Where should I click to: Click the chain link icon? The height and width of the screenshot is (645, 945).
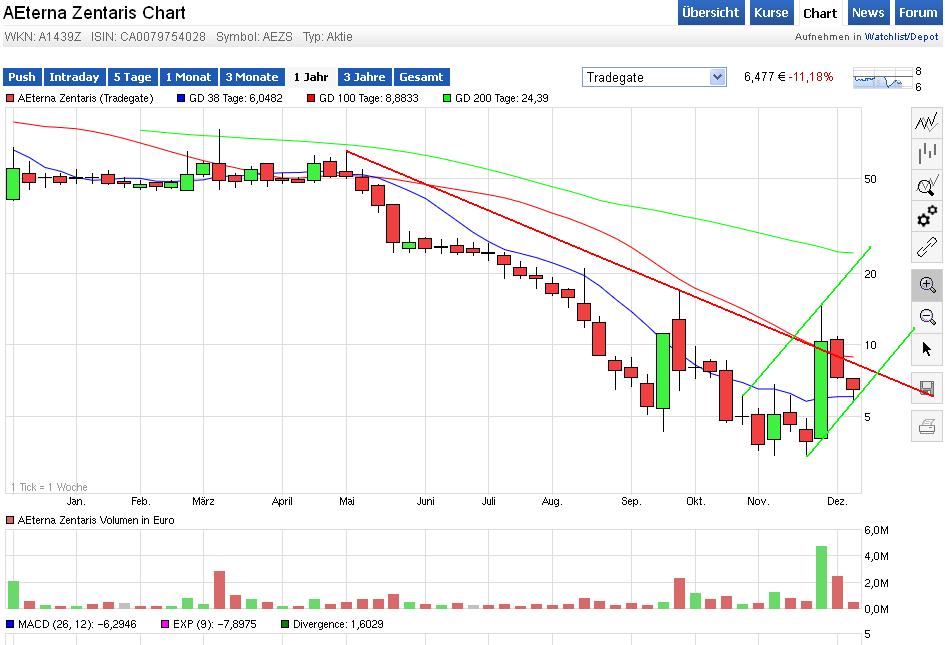pyautogui.click(x=927, y=247)
